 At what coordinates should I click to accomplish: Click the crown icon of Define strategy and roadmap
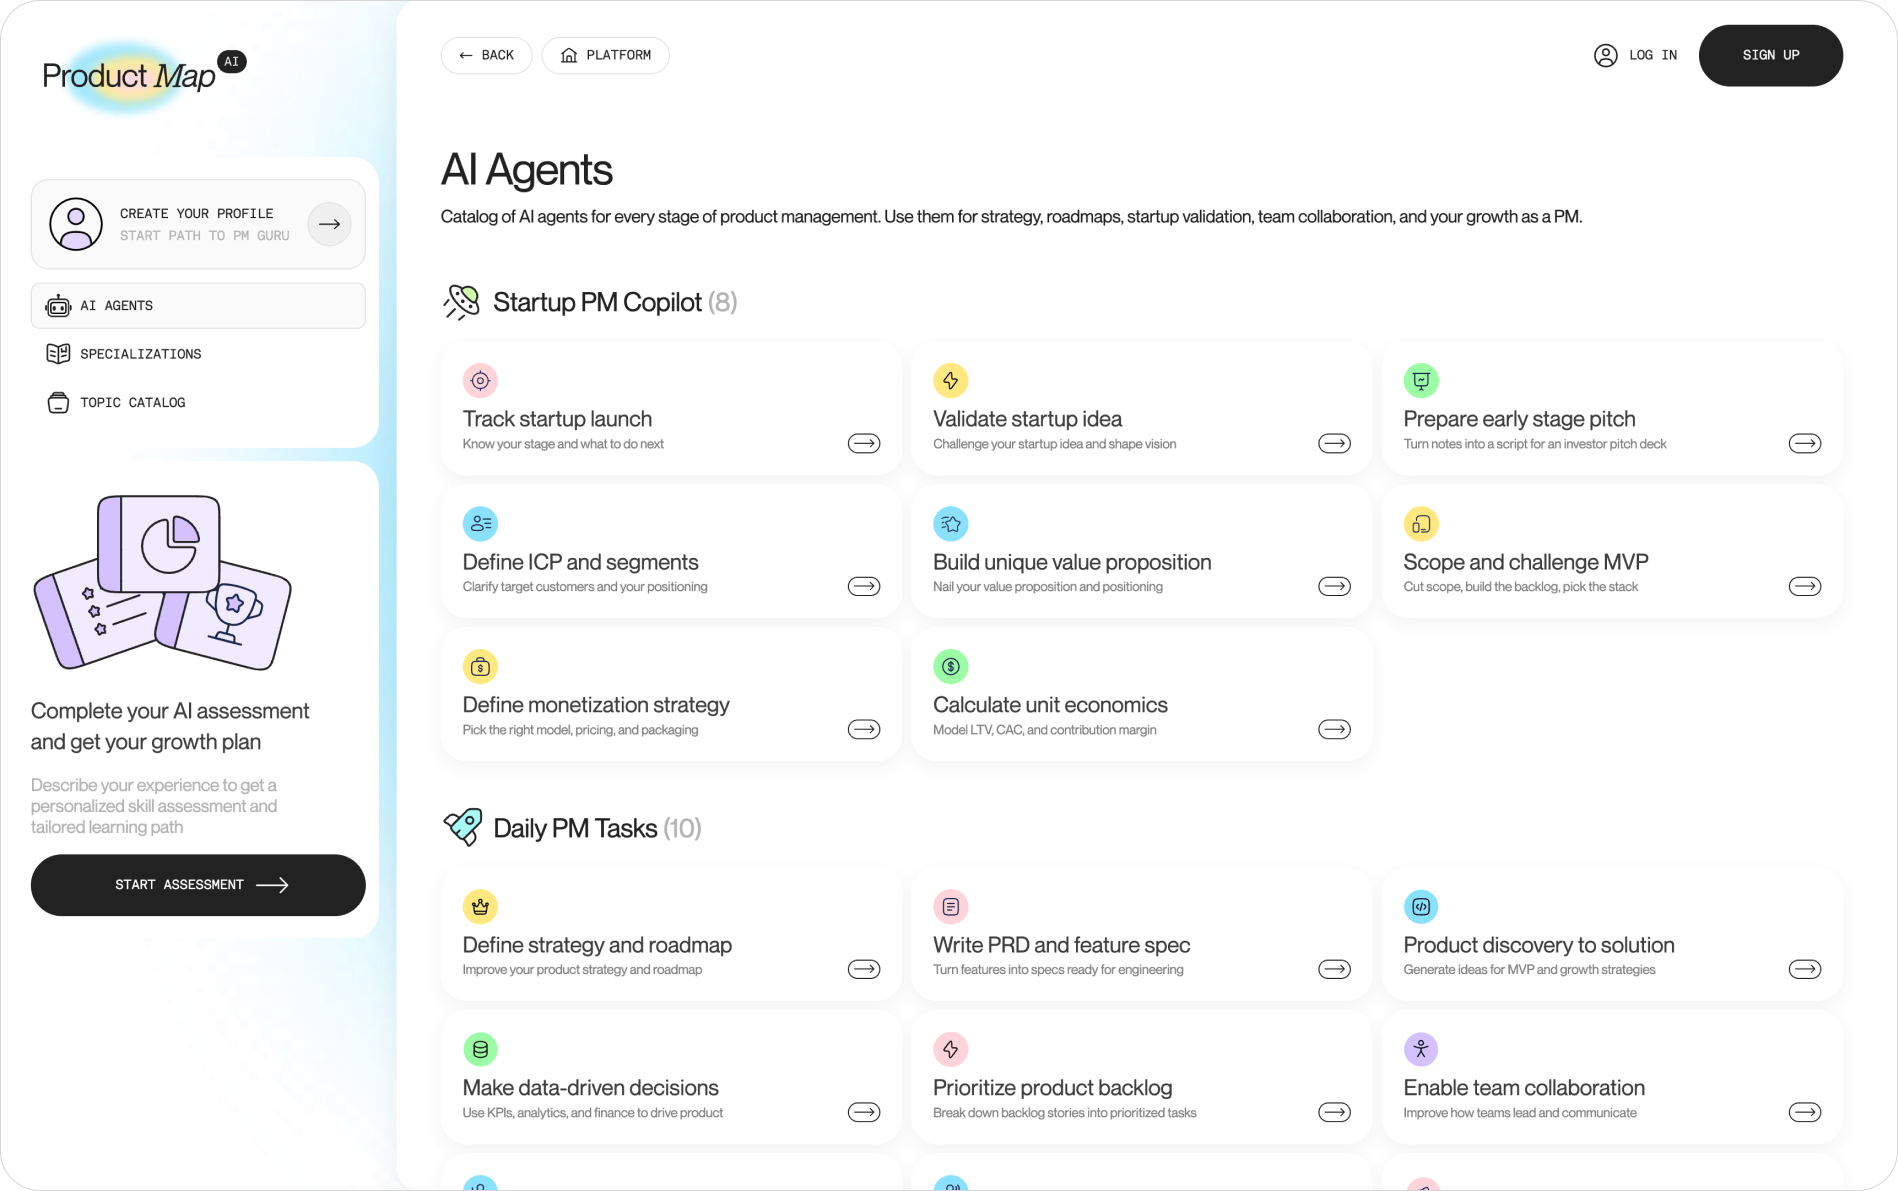480,906
